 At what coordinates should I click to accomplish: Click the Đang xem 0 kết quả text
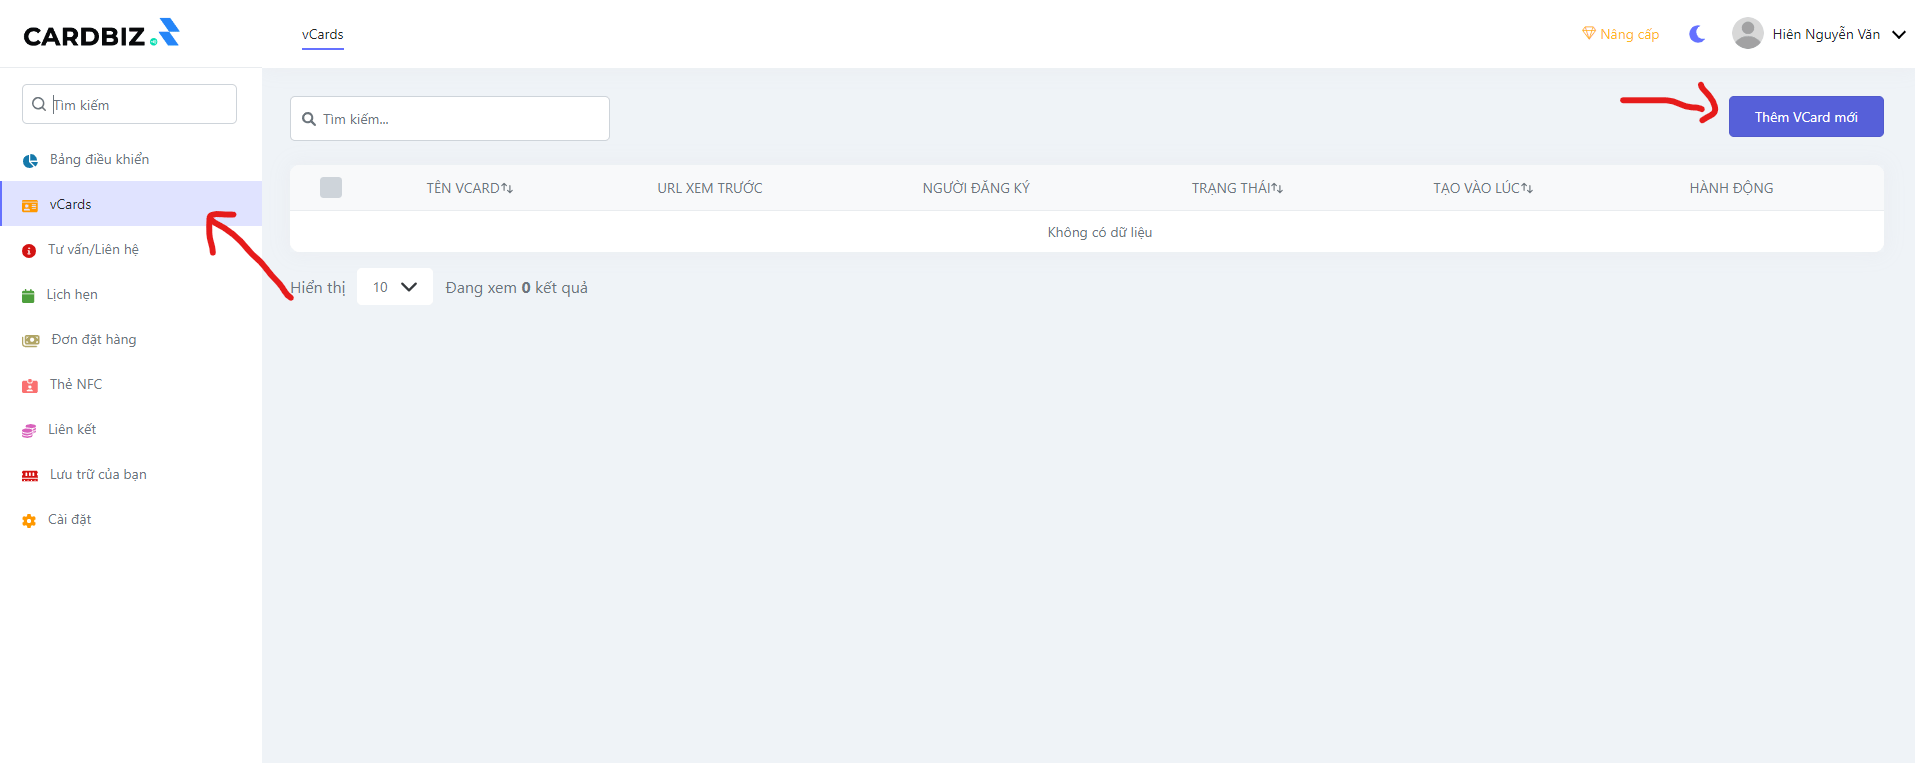click(517, 287)
